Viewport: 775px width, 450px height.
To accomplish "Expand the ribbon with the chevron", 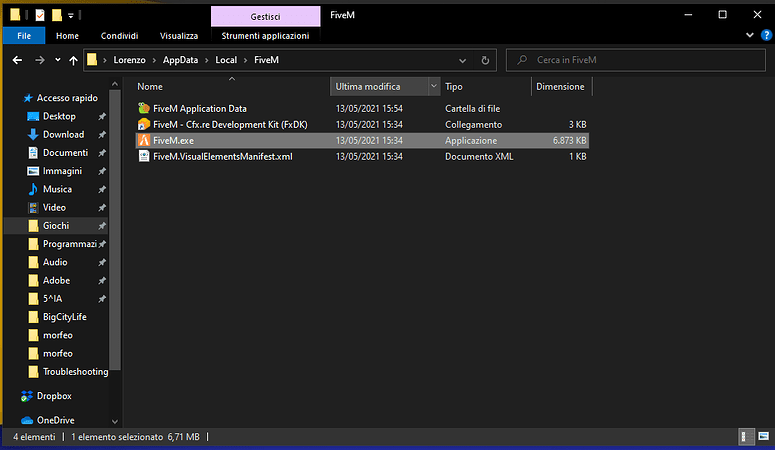I will point(750,35).
